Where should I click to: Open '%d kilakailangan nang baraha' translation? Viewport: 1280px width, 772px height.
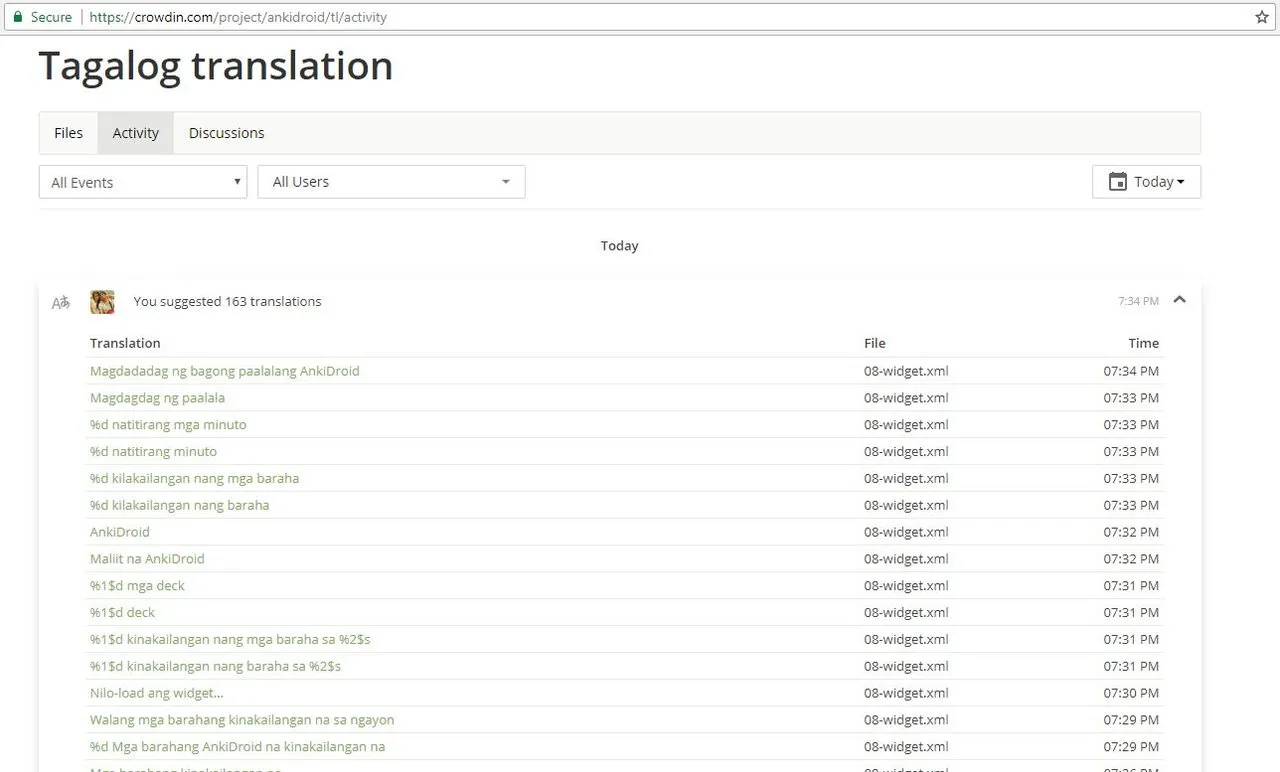point(180,505)
